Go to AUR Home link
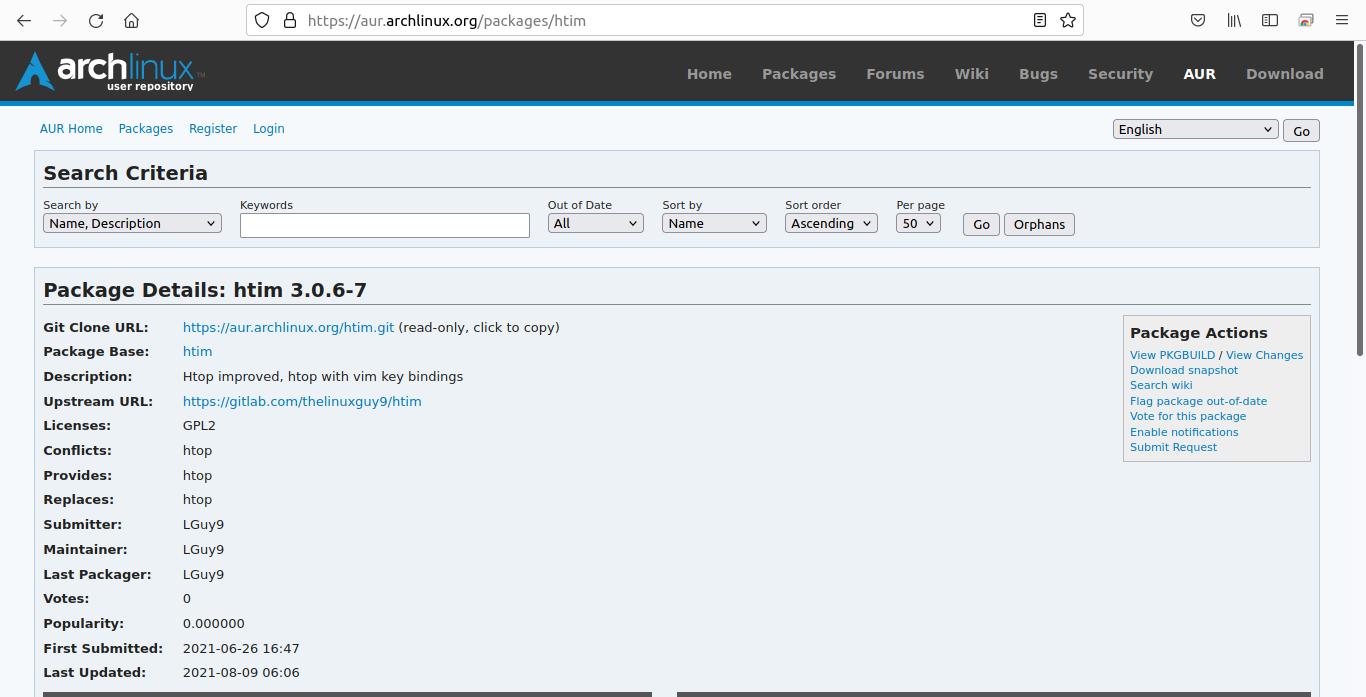Image resolution: width=1366 pixels, height=697 pixels. pyautogui.click(x=71, y=129)
